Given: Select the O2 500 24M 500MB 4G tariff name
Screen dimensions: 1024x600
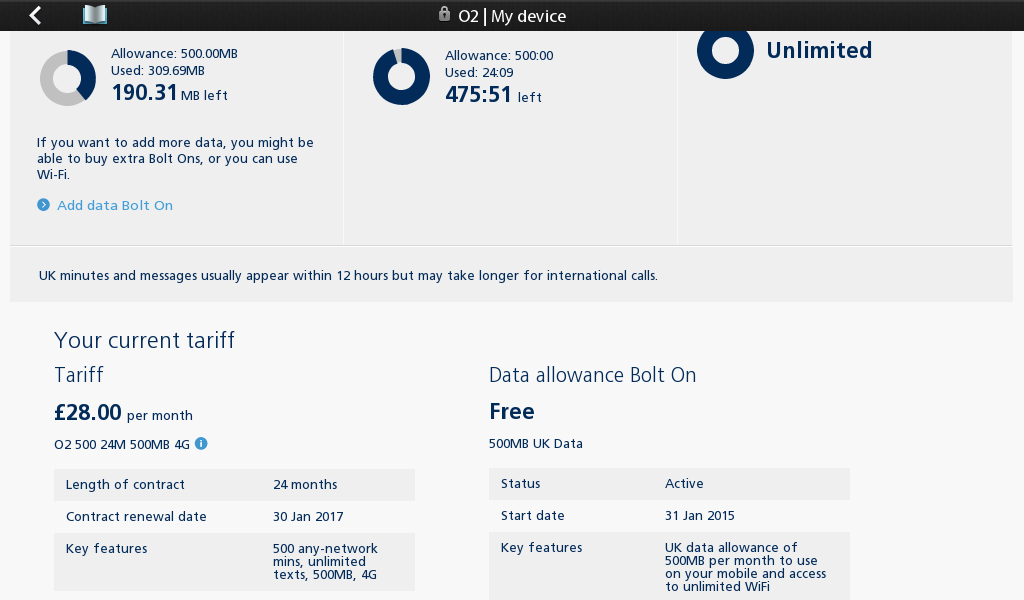Looking at the screenshot, I should tap(118, 443).
